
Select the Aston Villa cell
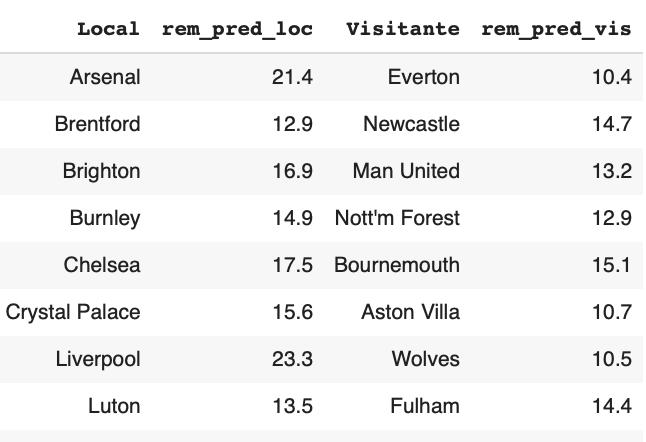(410, 312)
